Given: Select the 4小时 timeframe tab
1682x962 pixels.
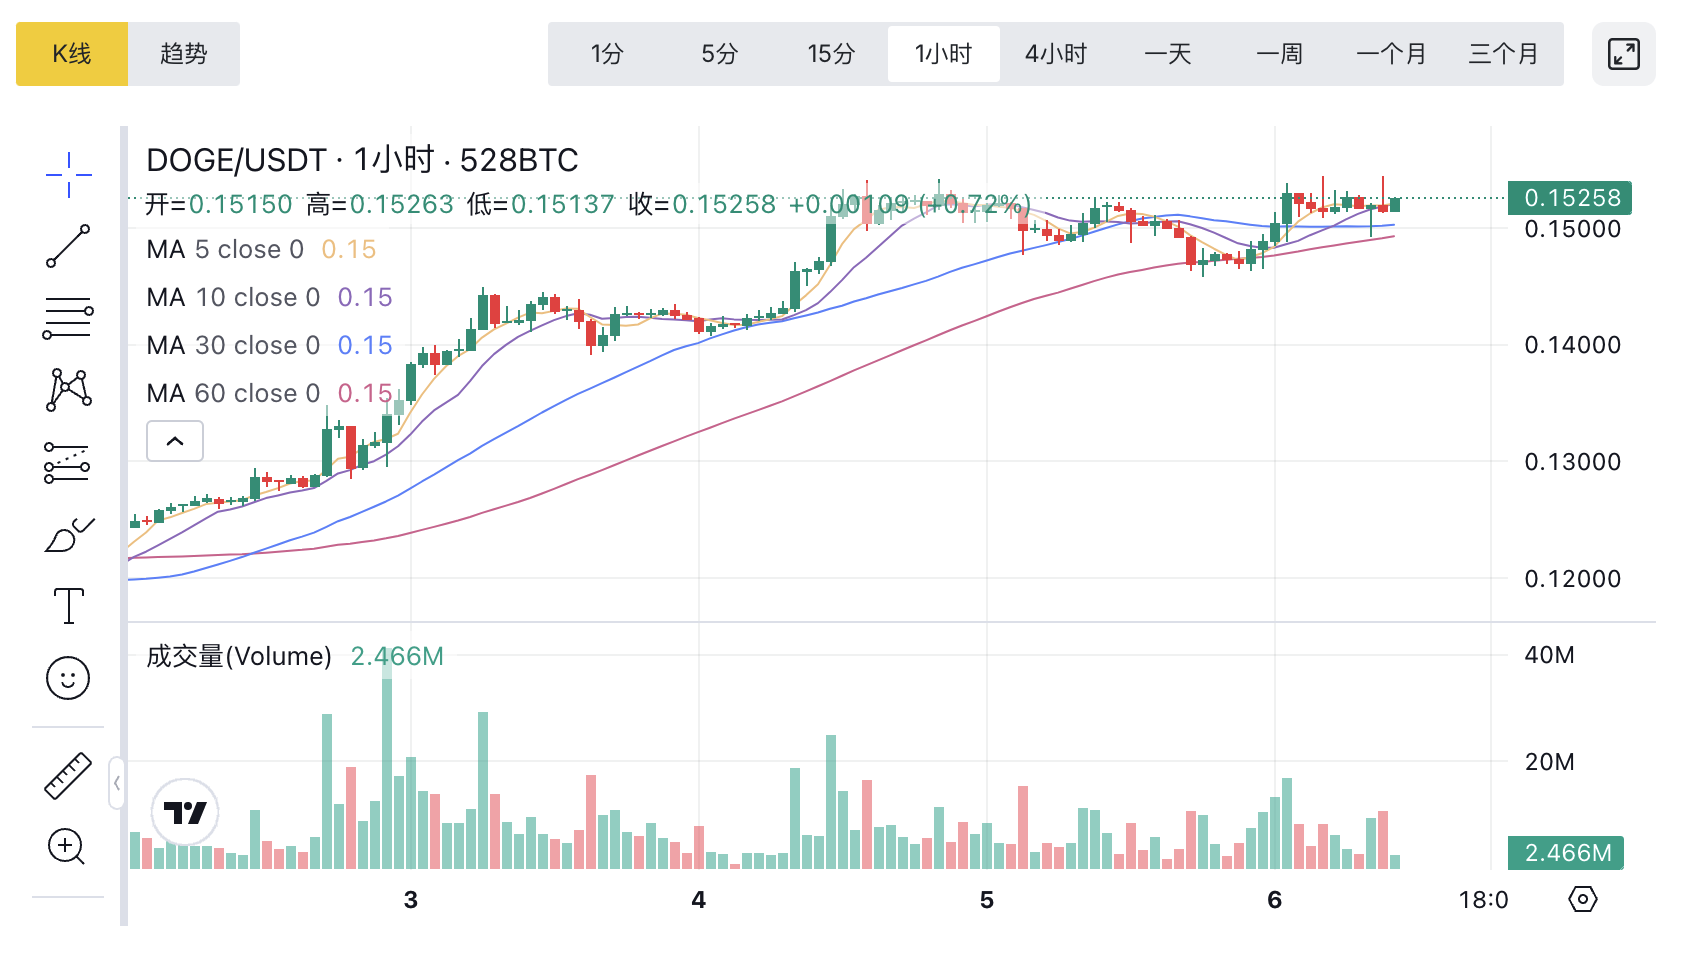Looking at the screenshot, I should [x=1055, y=54].
